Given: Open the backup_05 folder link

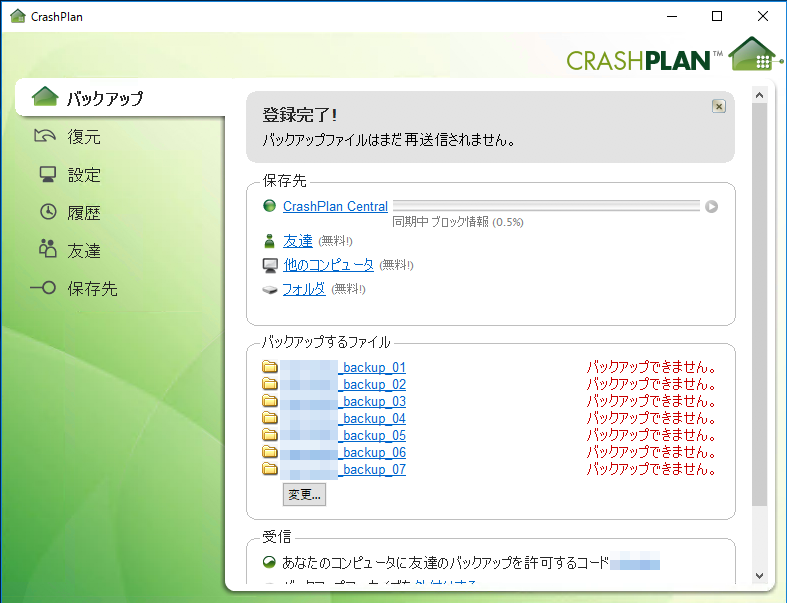Looking at the screenshot, I should [374, 435].
